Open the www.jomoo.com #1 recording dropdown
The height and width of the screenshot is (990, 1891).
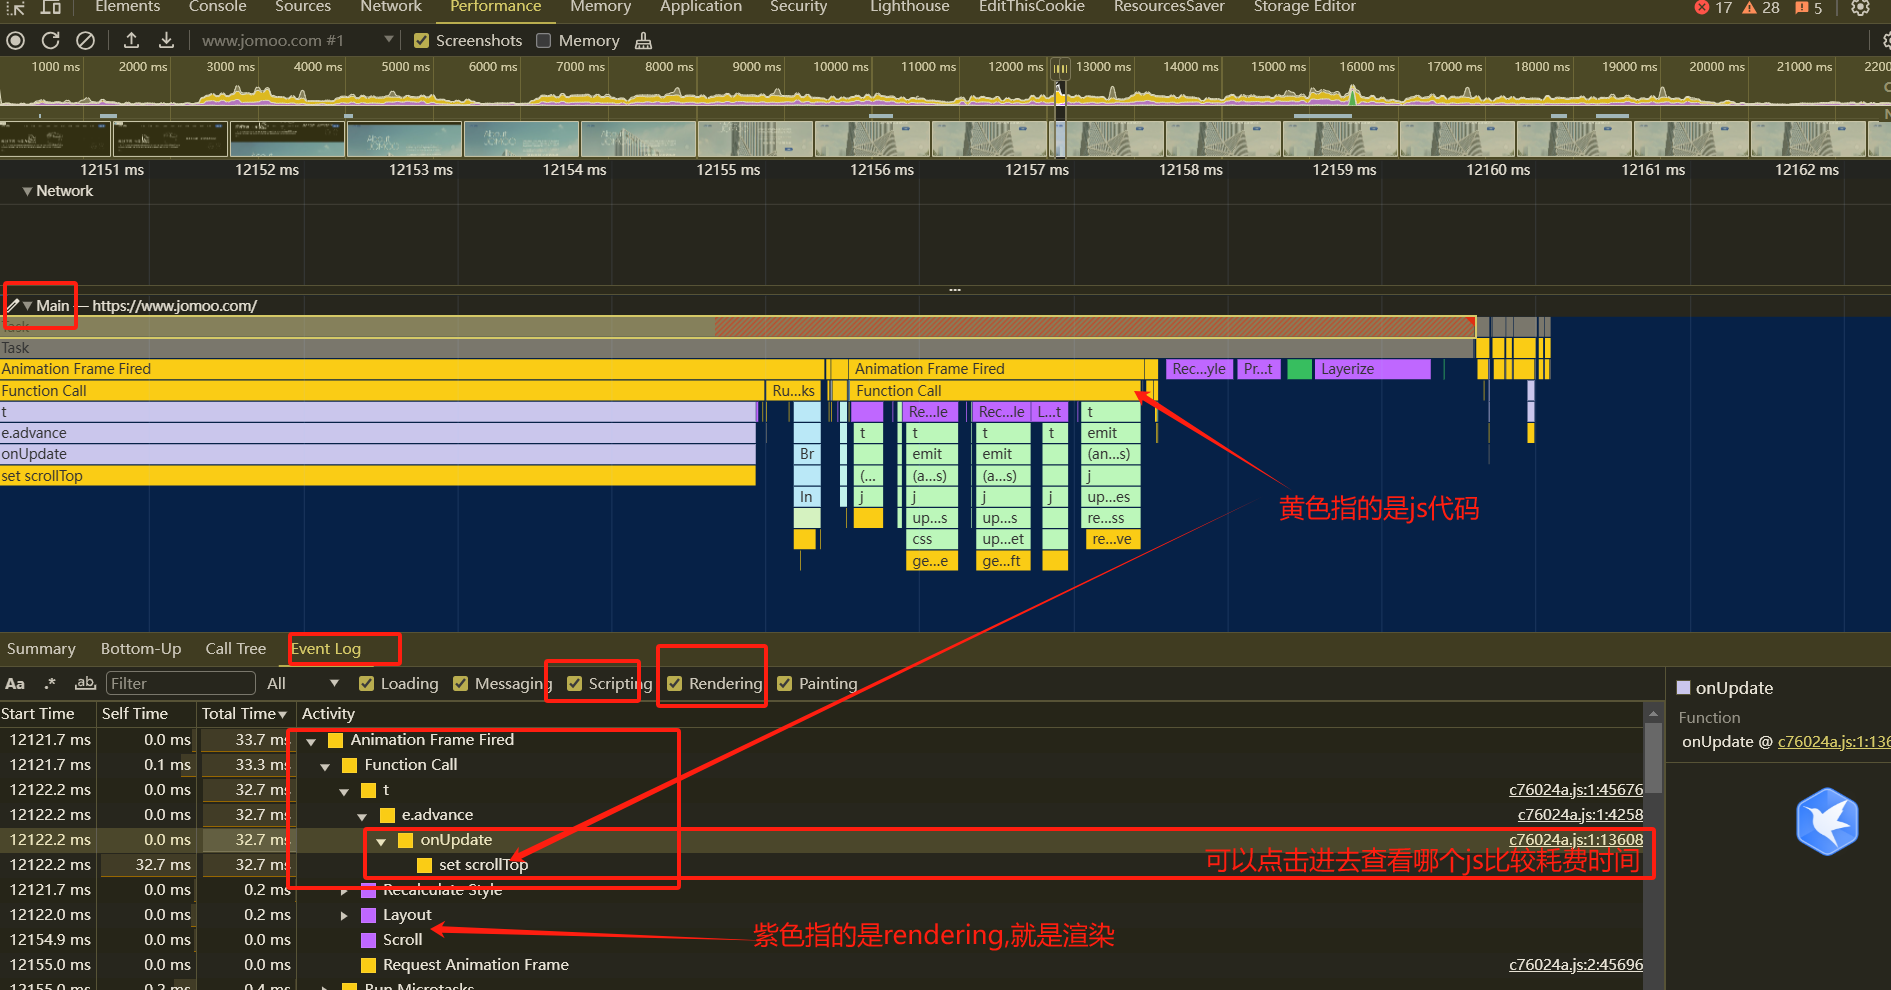click(297, 40)
